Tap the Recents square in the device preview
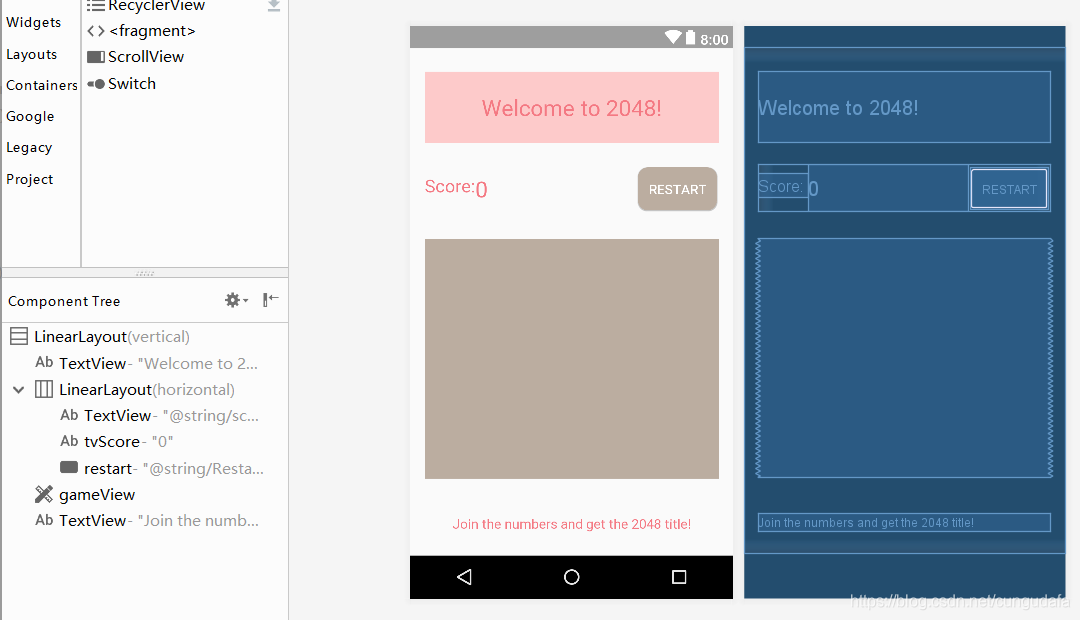The height and width of the screenshot is (620, 1080). click(679, 576)
